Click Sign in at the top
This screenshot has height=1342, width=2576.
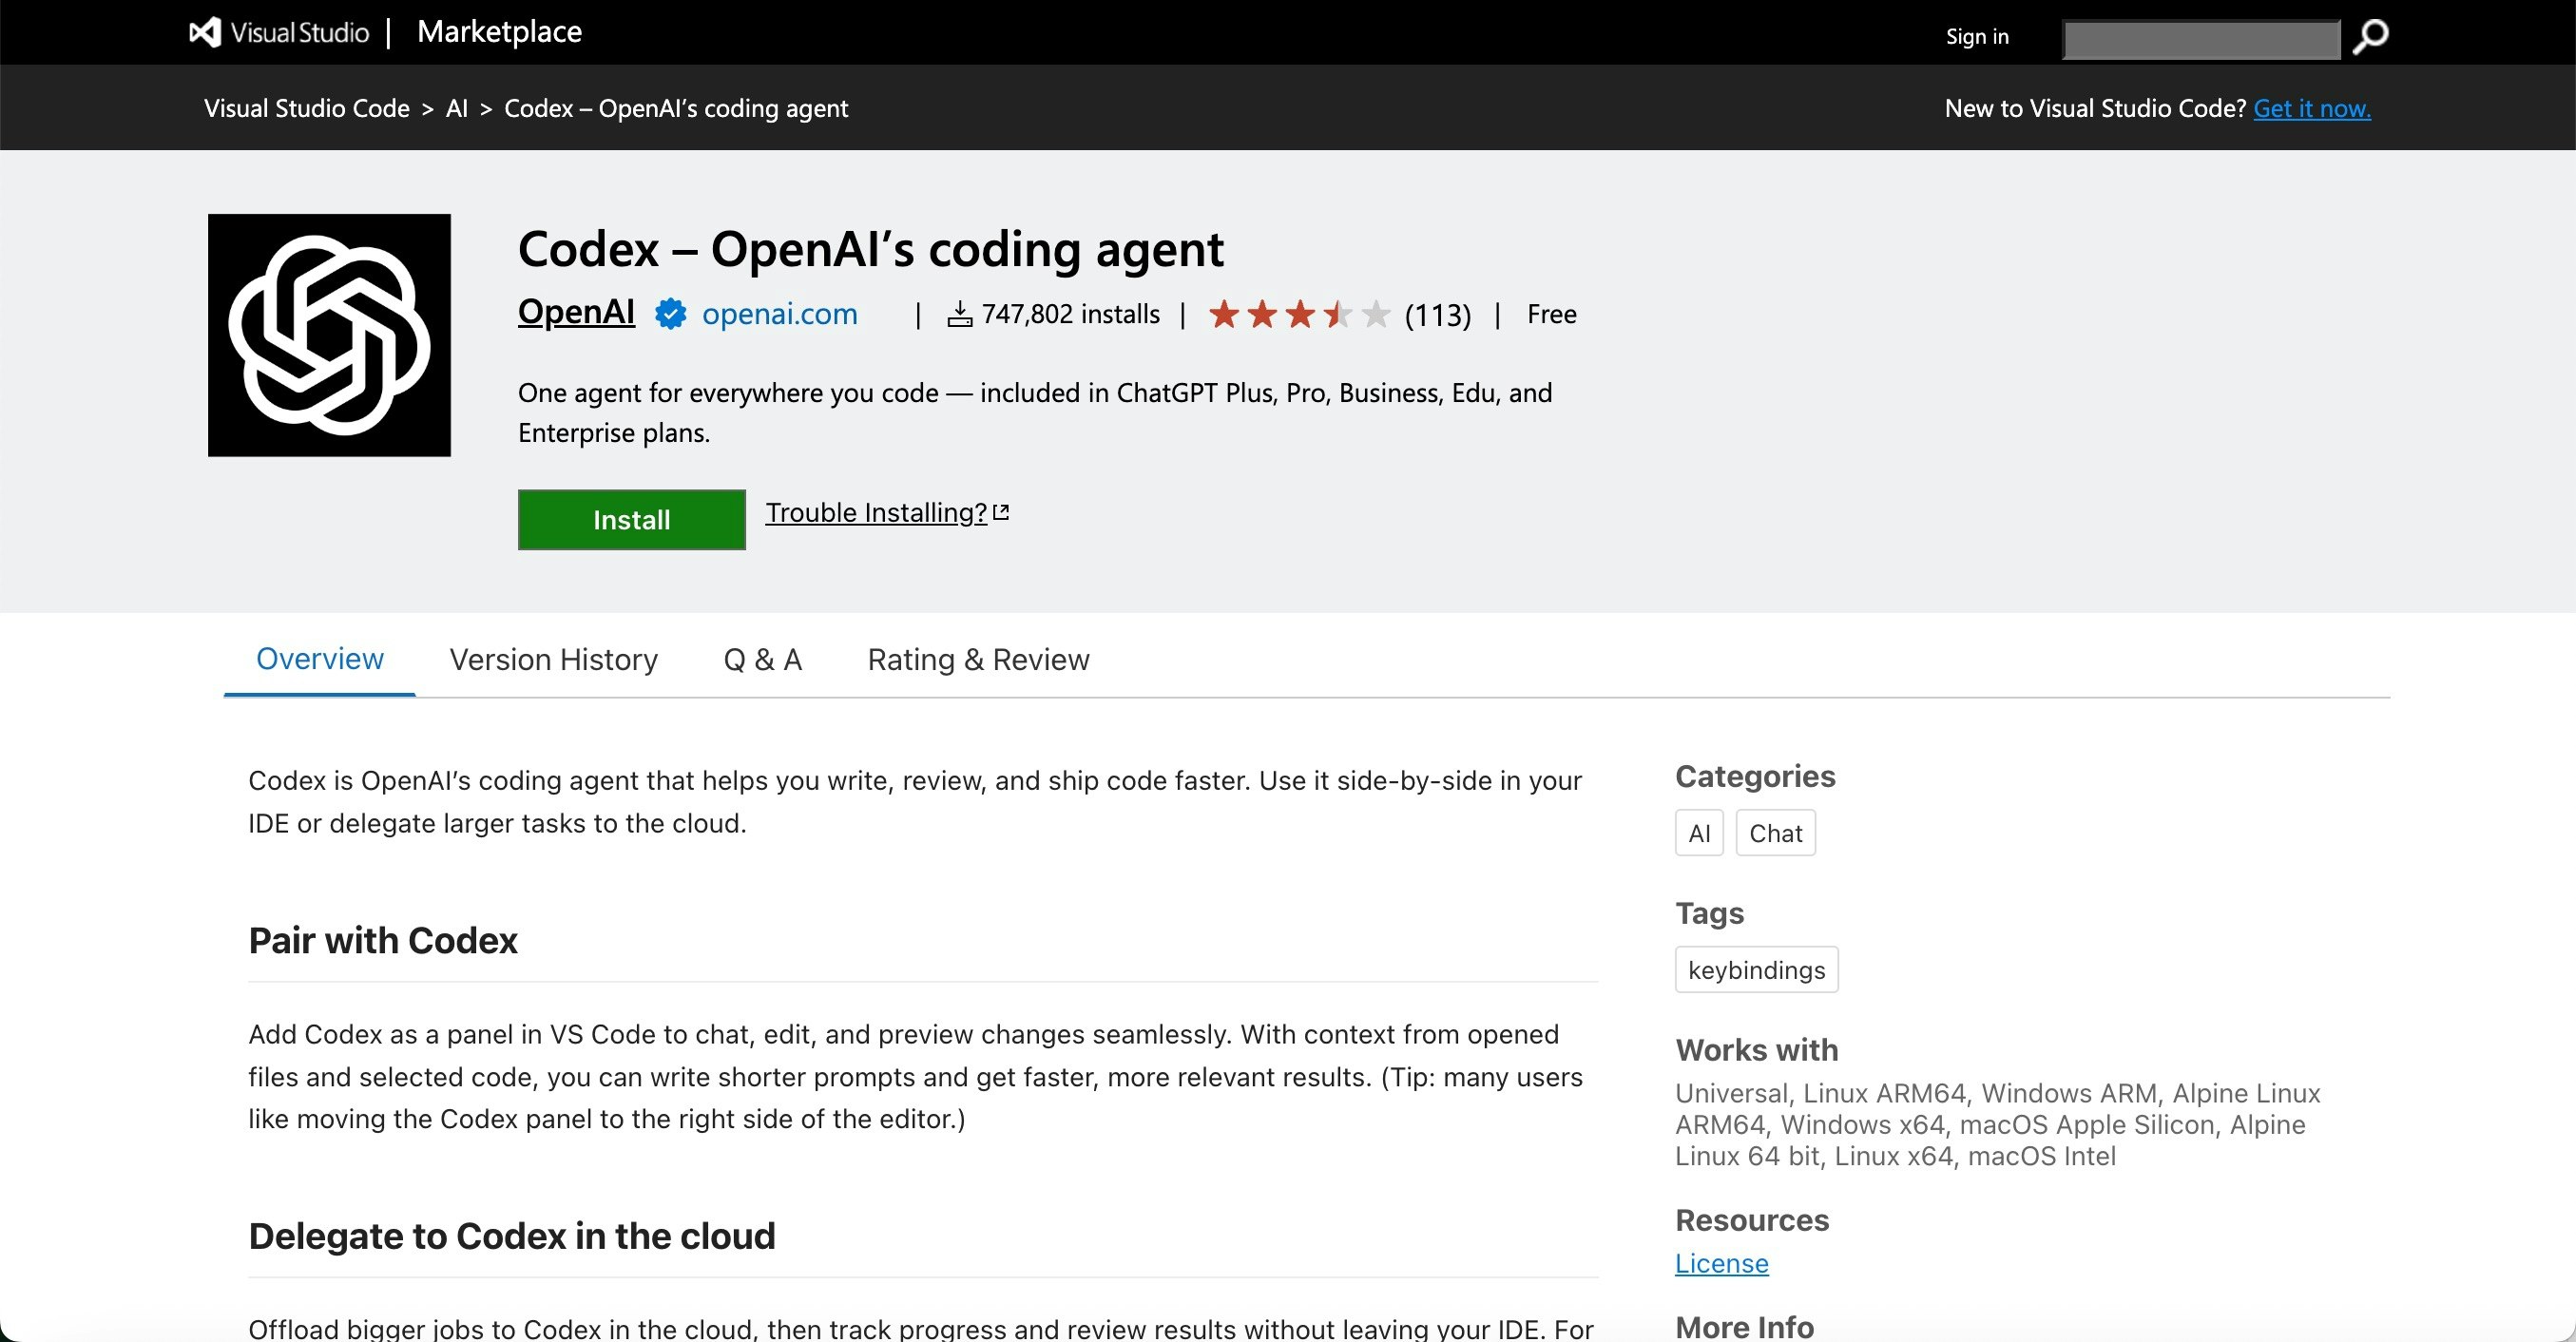tap(1976, 37)
